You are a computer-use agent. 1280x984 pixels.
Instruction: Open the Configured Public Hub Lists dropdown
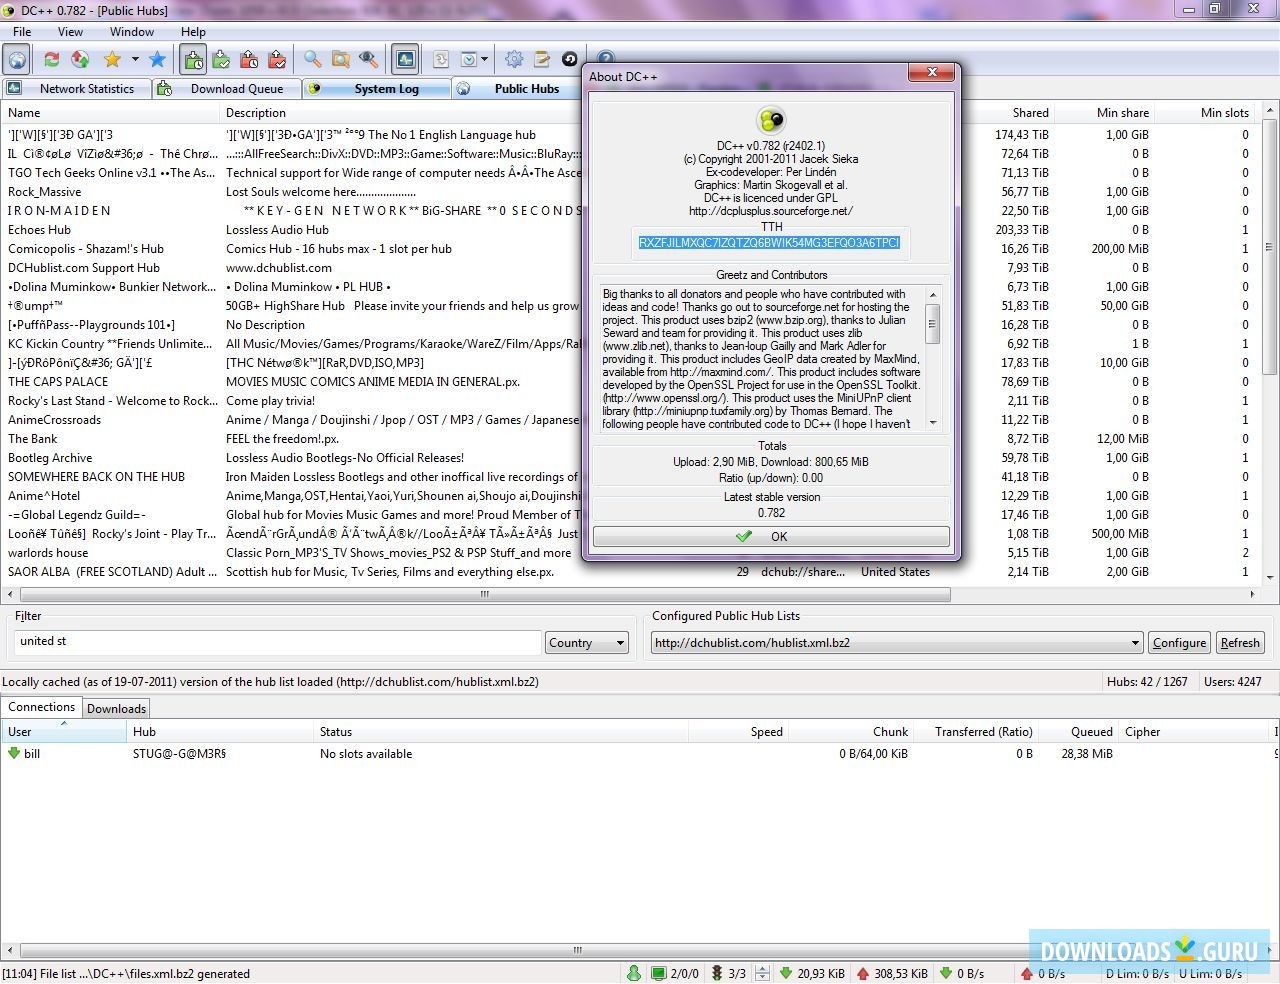[x=896, y=643]
